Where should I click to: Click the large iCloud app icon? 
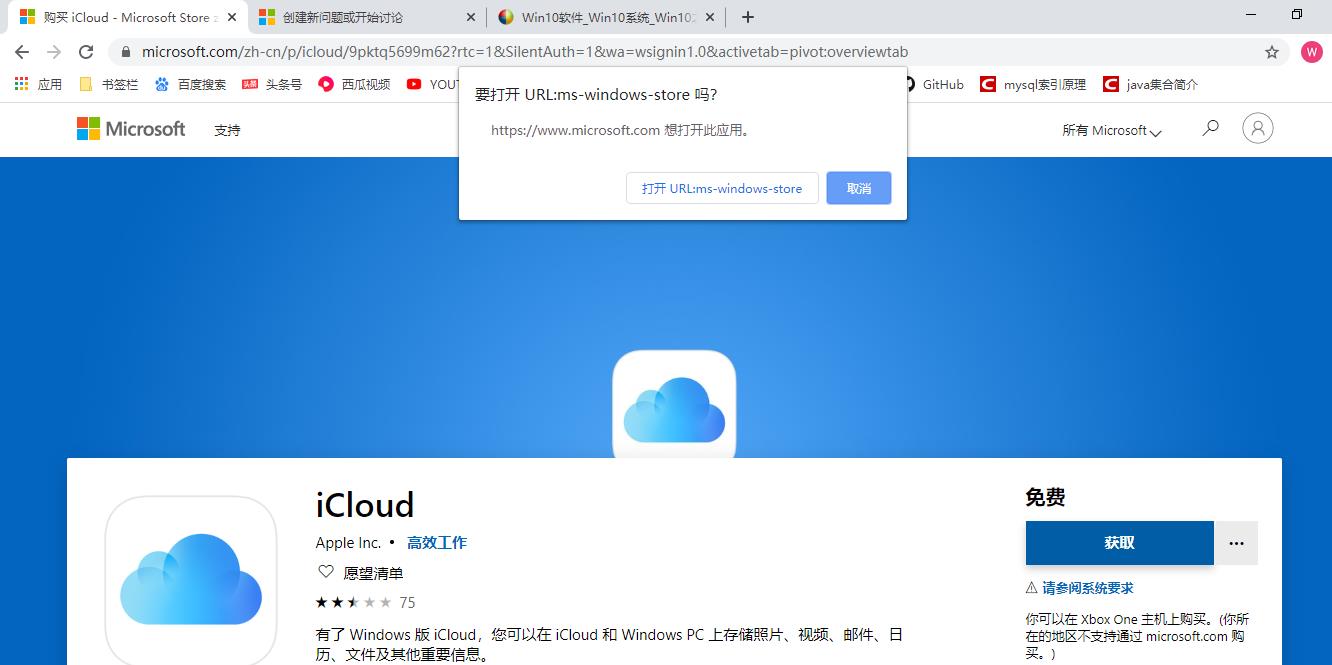click(191, 580)
